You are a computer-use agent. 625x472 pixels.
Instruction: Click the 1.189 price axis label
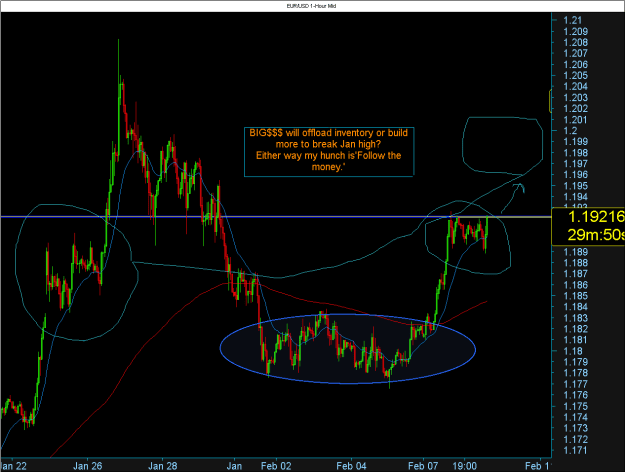pyautogui.click(x=575, y=252)
